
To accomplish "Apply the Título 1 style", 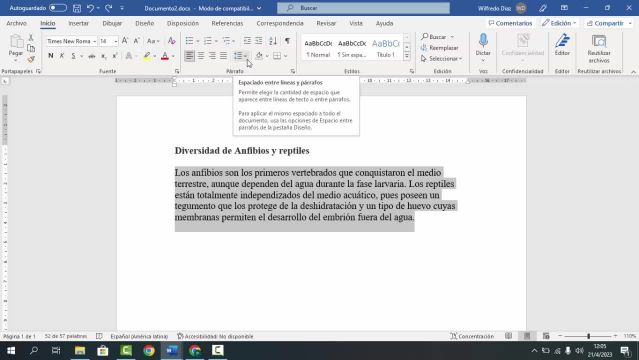I will [386, 48].
